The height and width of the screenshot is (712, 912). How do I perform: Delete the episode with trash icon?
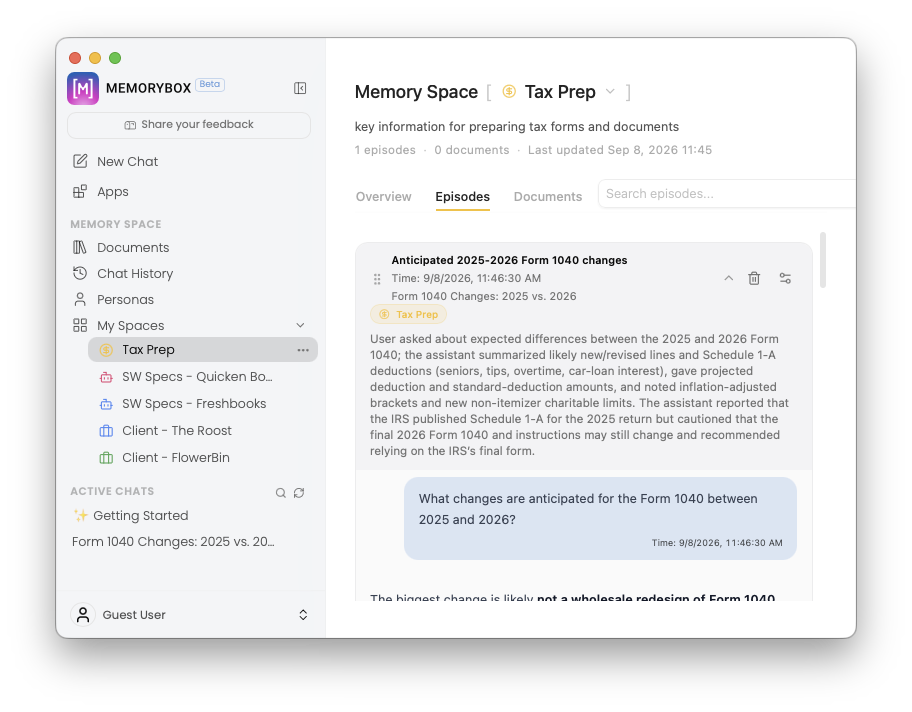pyautogui.click(x=754, y=279)
